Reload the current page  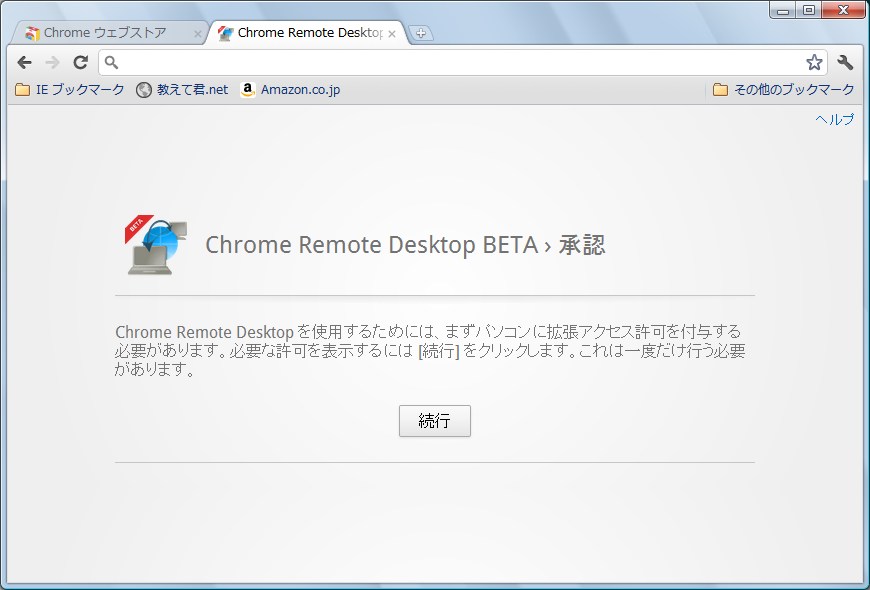click(81, 63)
